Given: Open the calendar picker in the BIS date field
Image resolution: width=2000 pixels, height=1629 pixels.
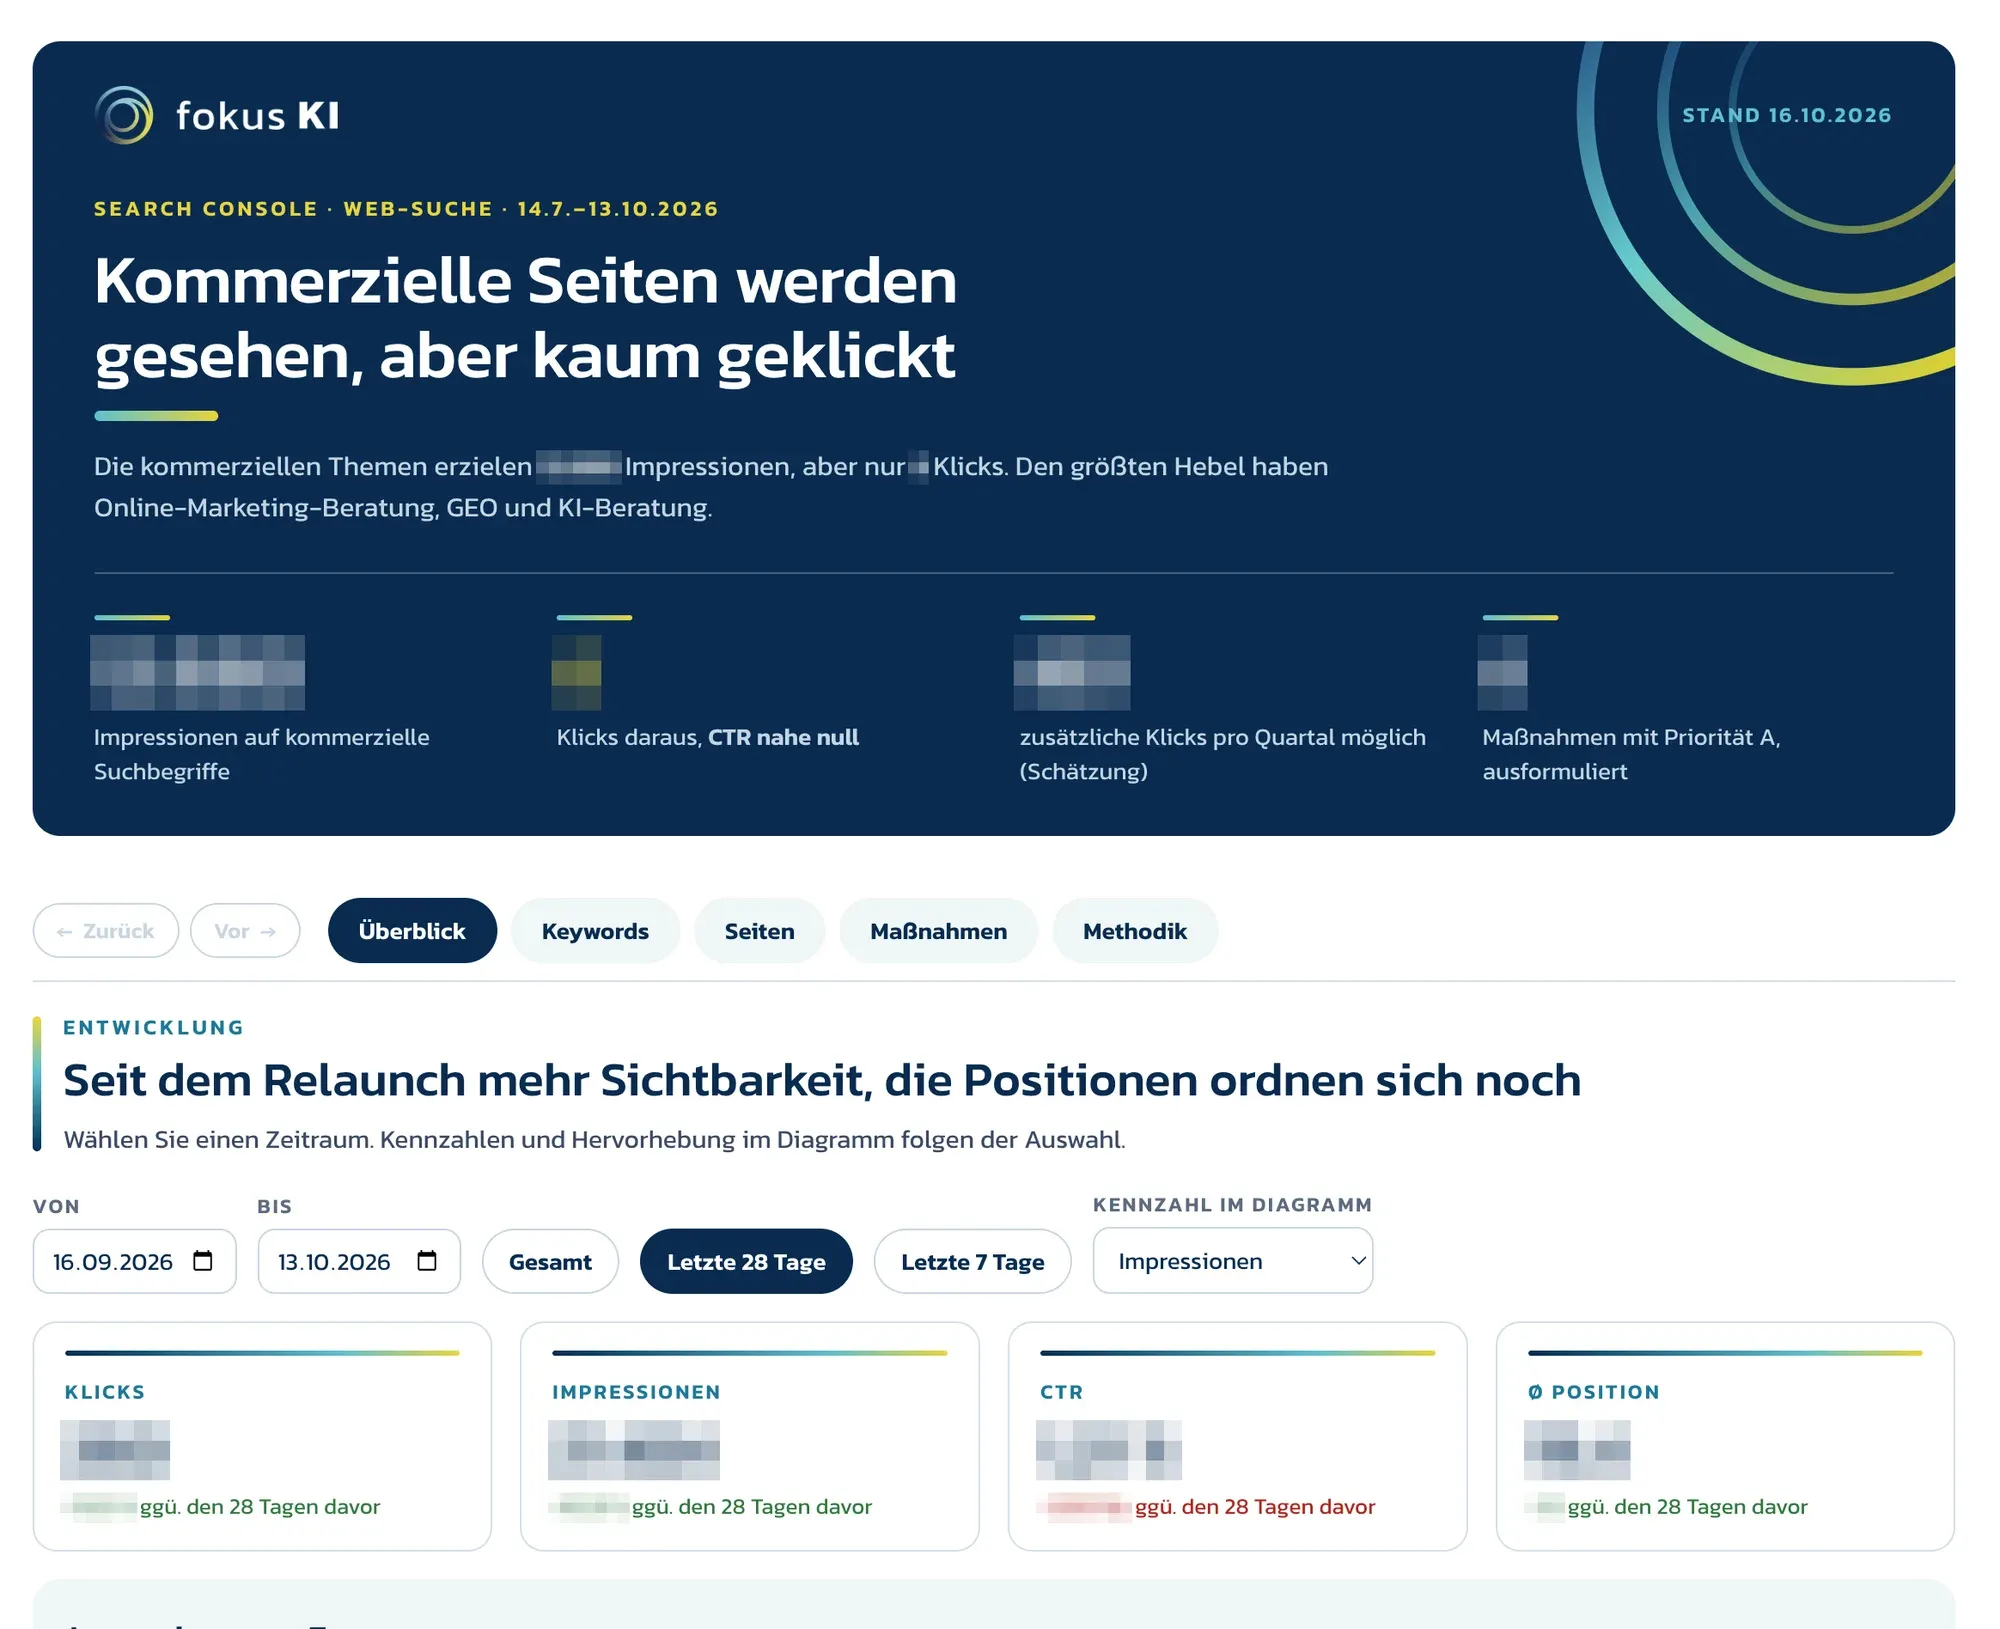Looking at the screenshot, I should [427, 1261].
